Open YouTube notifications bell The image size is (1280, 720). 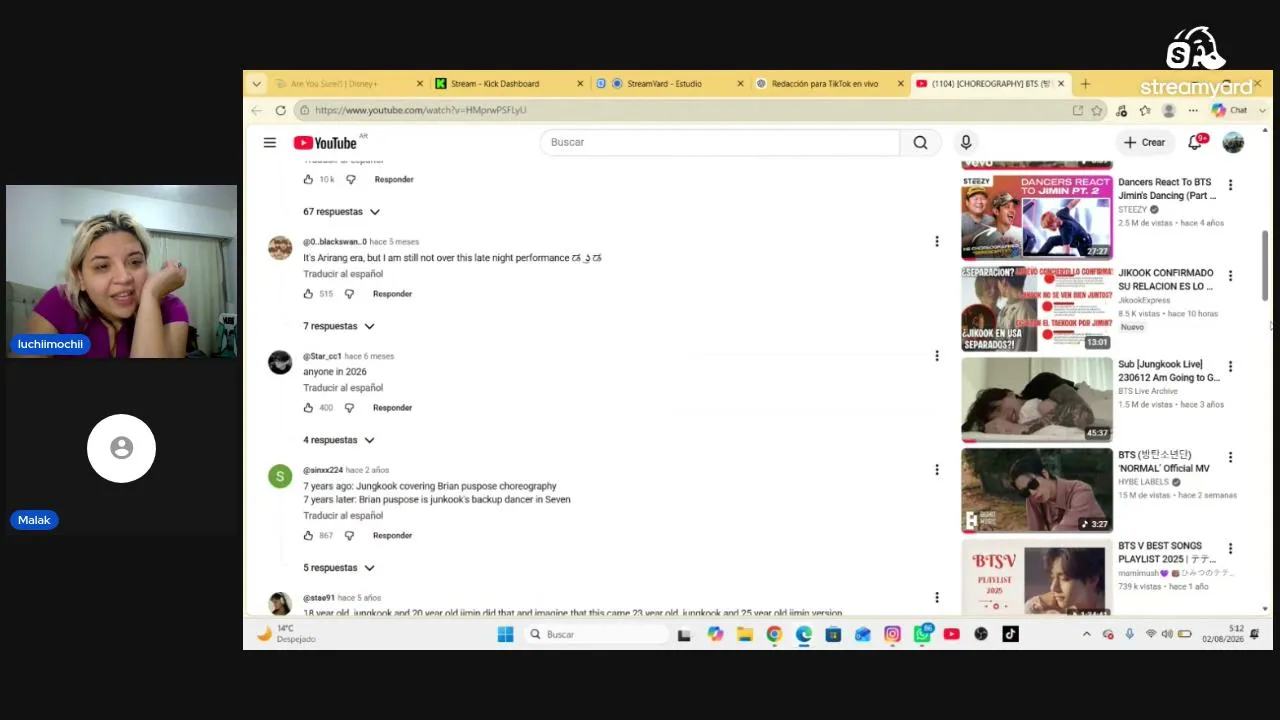click(1195, 142)
